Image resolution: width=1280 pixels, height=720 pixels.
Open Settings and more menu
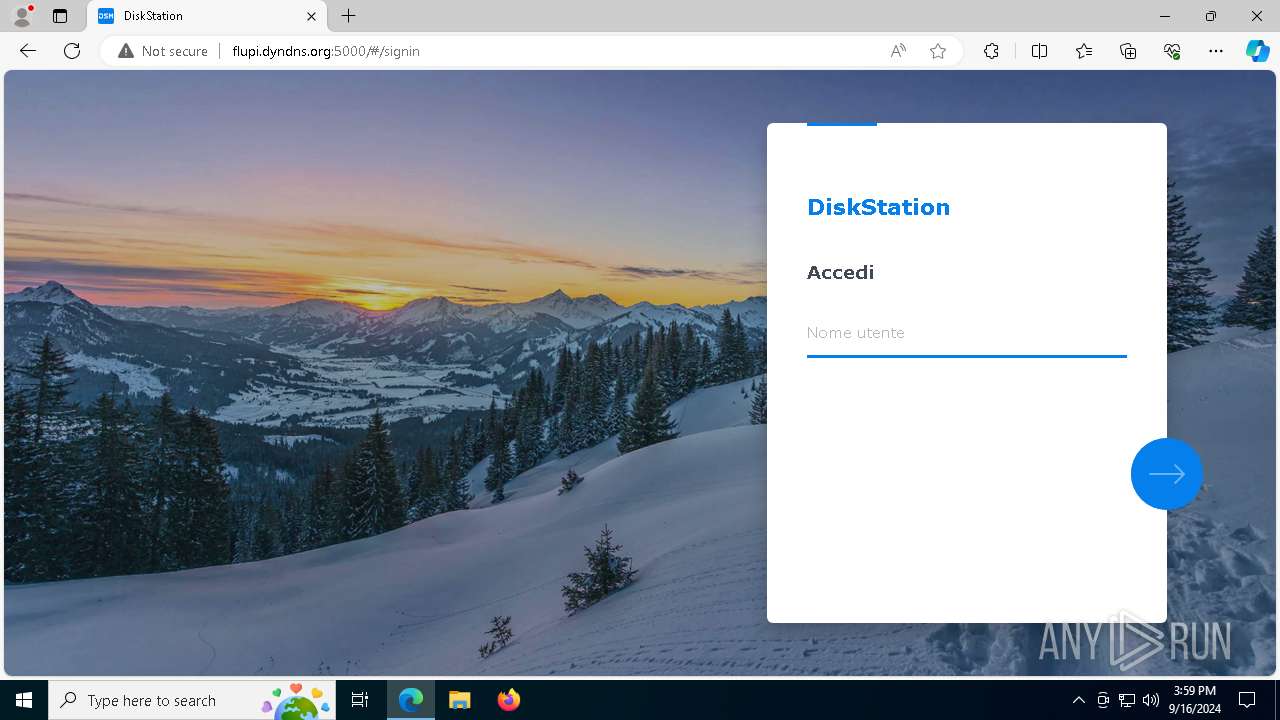1216,51
